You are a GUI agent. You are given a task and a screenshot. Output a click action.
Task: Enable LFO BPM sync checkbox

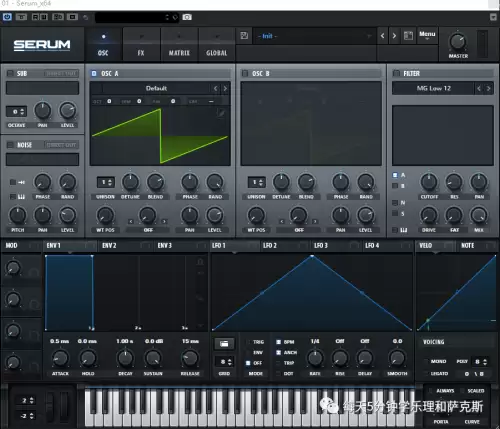(279, 342)
